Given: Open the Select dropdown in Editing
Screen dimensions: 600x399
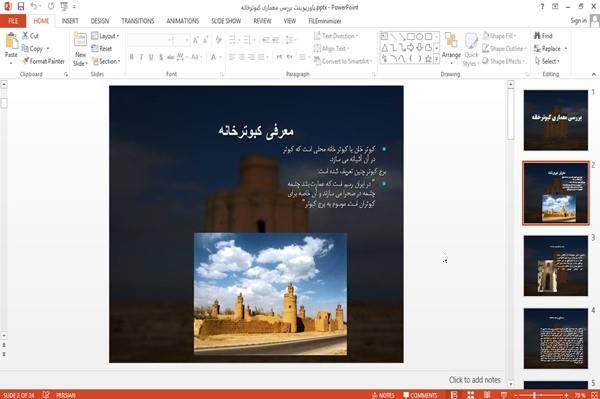Looking at the screenshot, I should point(547,61).
